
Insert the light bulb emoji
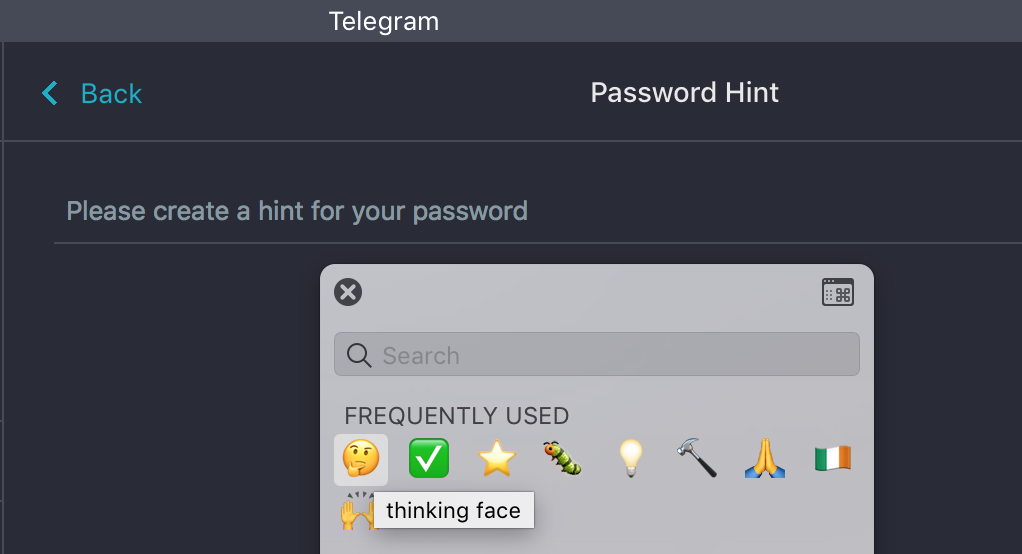pos(629,459)
